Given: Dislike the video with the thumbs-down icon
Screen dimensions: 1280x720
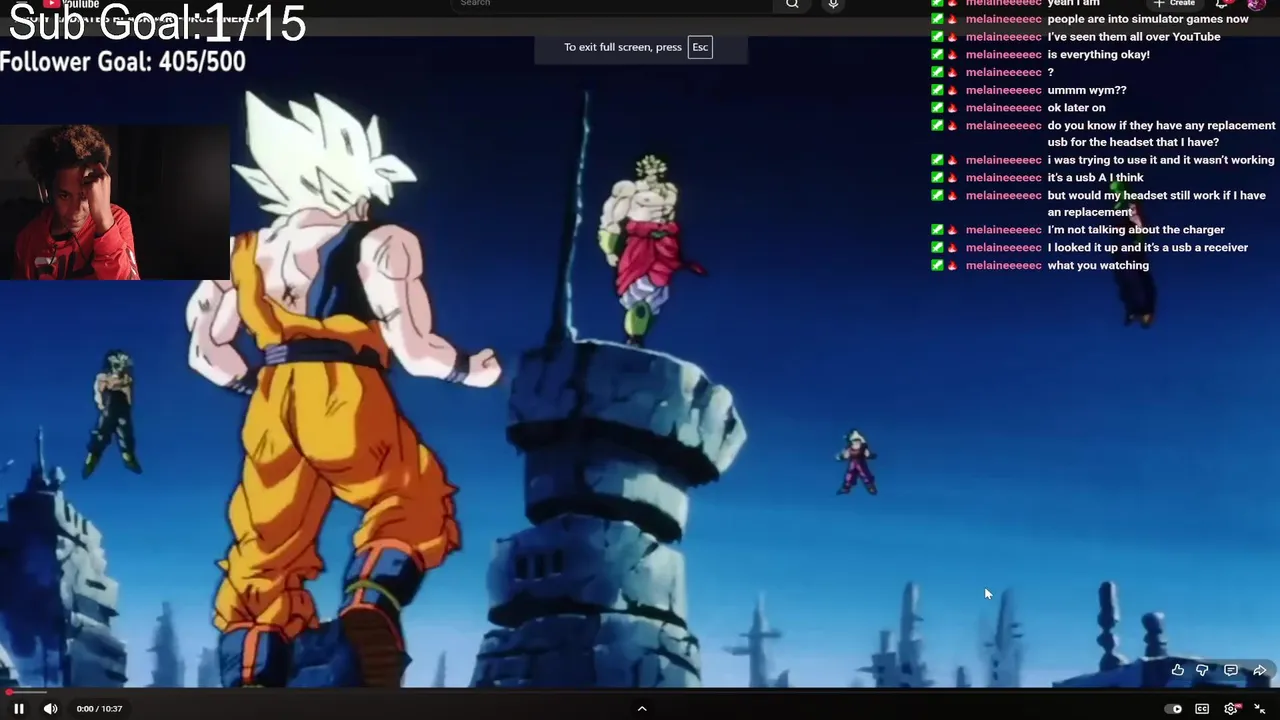Looking at the screenshot, I should click(1203, 670).
